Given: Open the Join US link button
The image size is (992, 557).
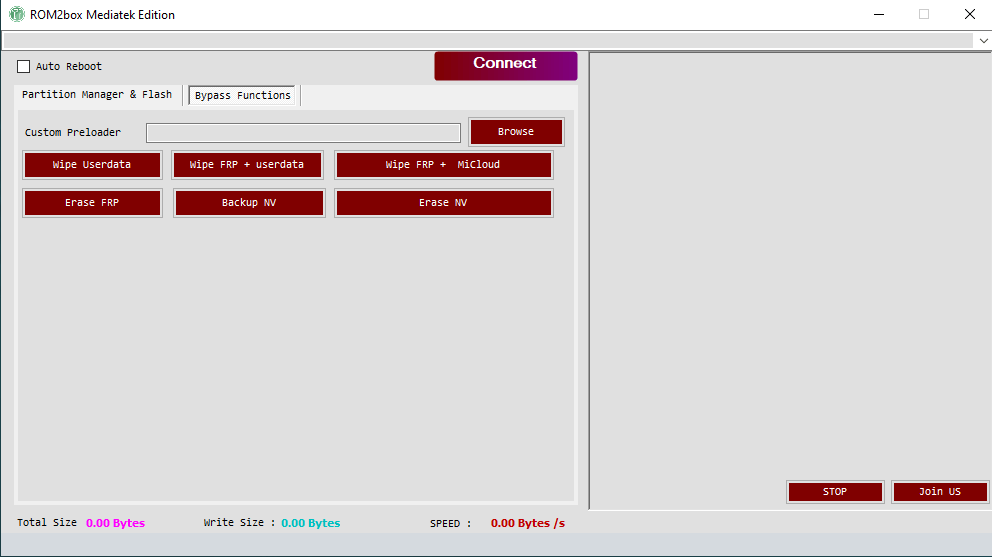Looking at the screenshot, I should pos(939,492).
